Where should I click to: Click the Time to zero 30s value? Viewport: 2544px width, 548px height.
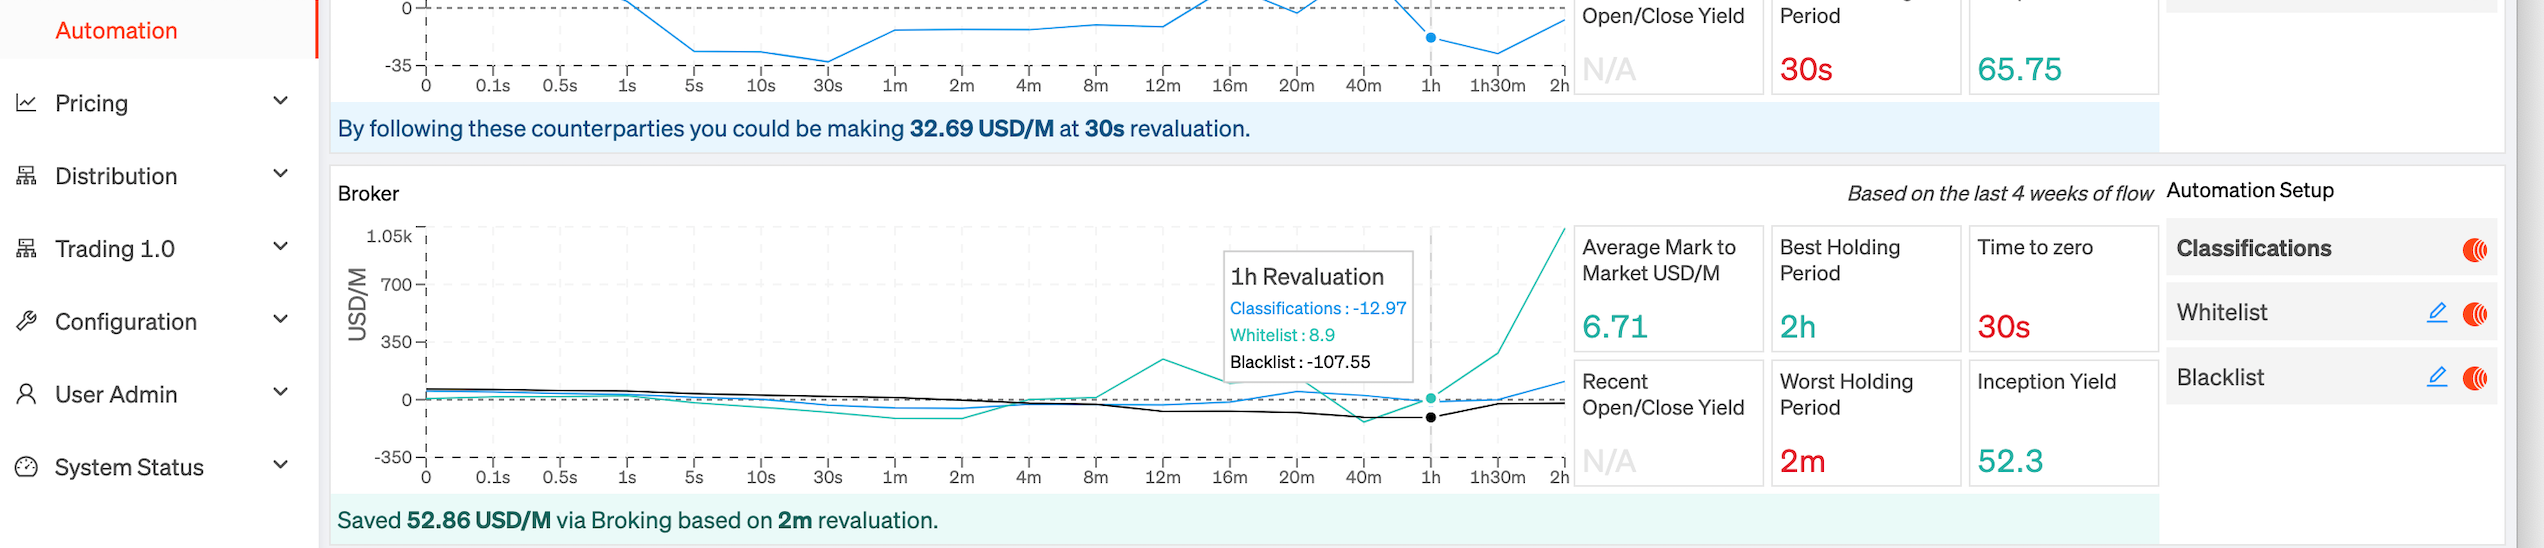(x=2003, y=327)
